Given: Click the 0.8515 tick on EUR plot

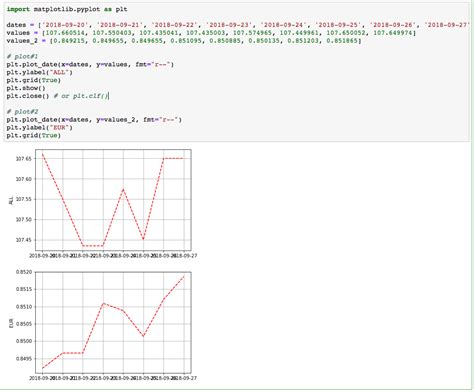Looking at the screenshot, I should click(24, 289).
